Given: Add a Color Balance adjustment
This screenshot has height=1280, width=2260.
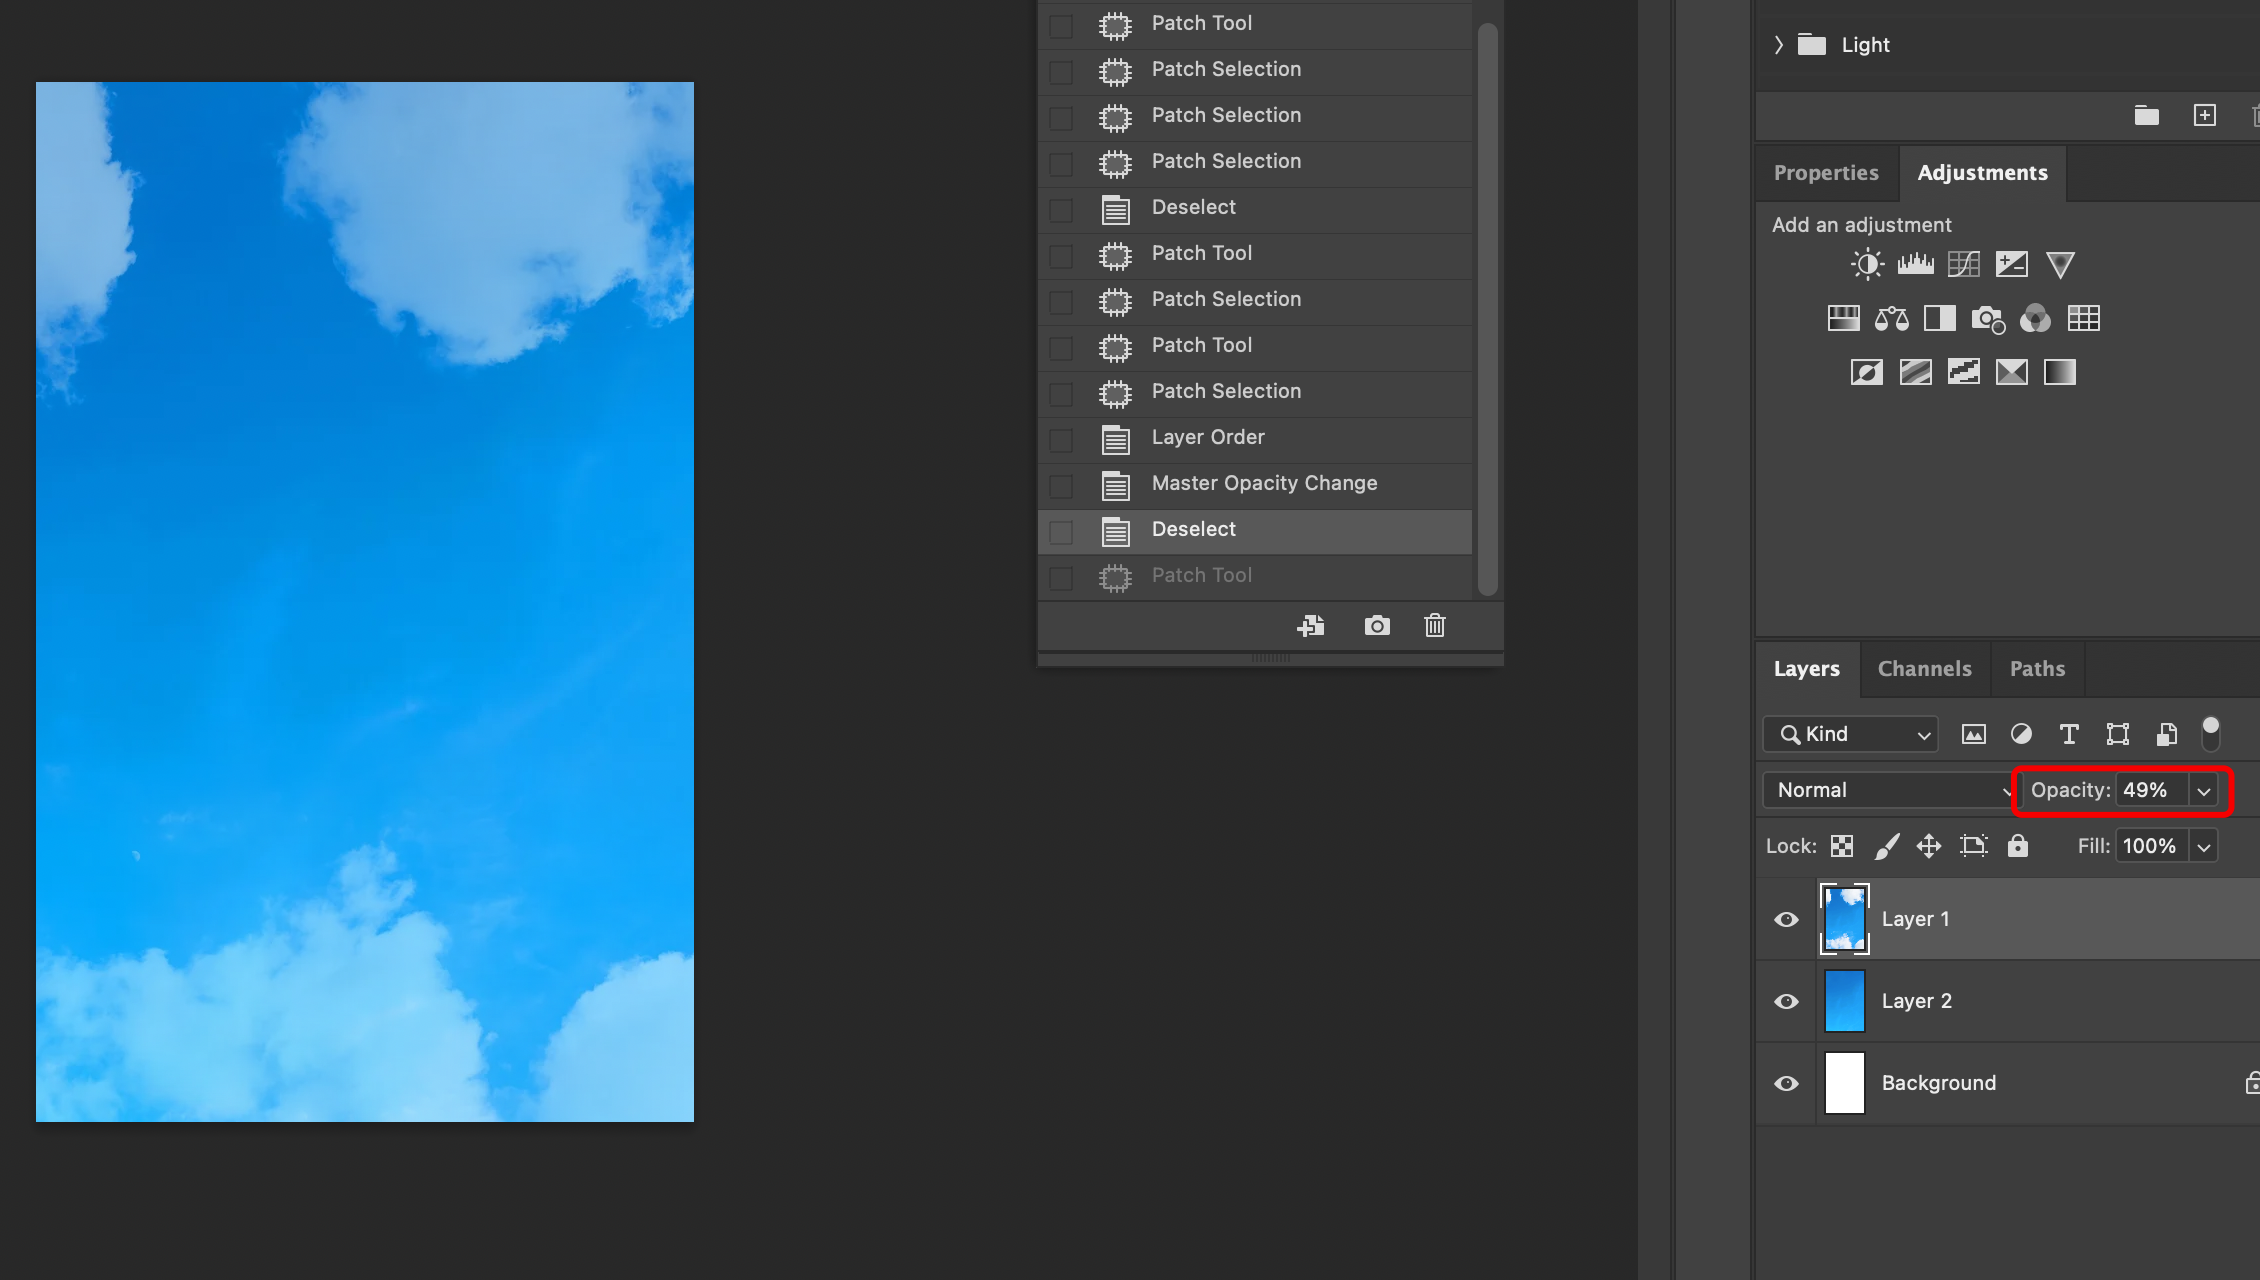Looking at the screenshot, I should [x=1891, y=319].
